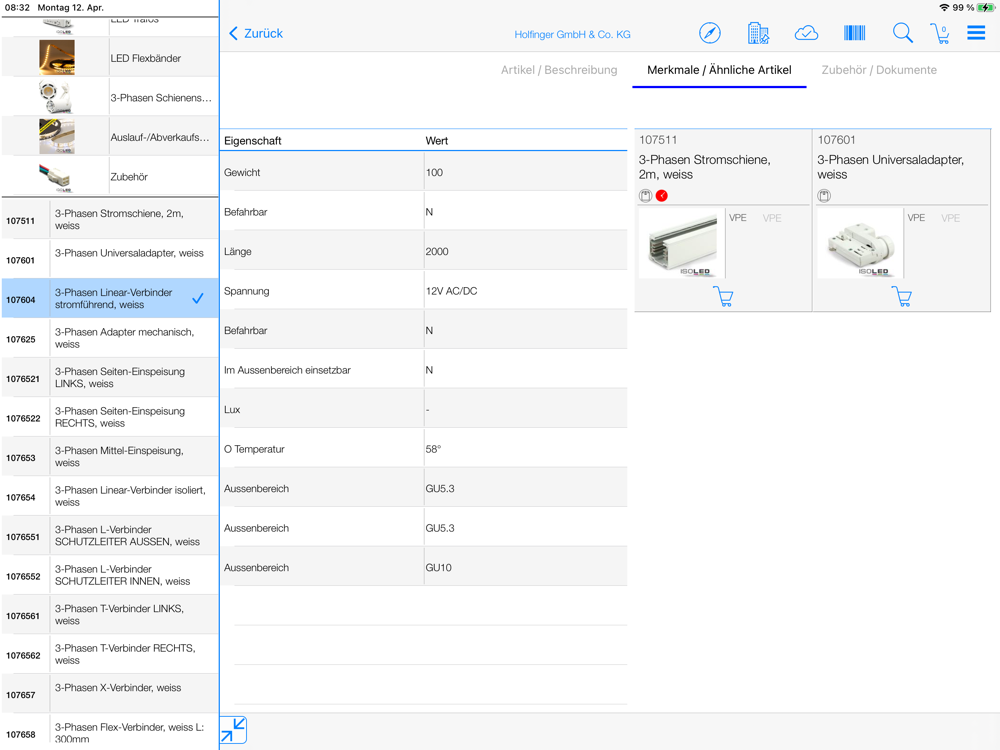Viewport: 1000px width, 750px height.
Task: Tap the GU10 value cell
Action: coord(526,568)
